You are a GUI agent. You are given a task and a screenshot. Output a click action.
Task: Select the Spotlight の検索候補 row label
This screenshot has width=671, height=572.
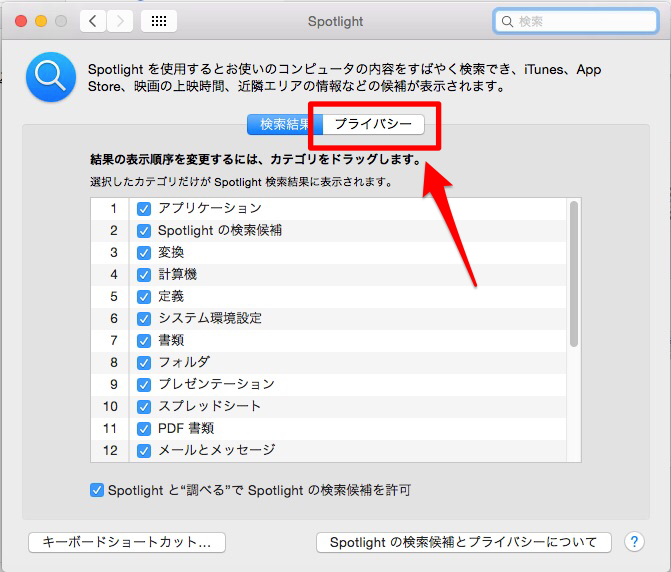[220, 231]
